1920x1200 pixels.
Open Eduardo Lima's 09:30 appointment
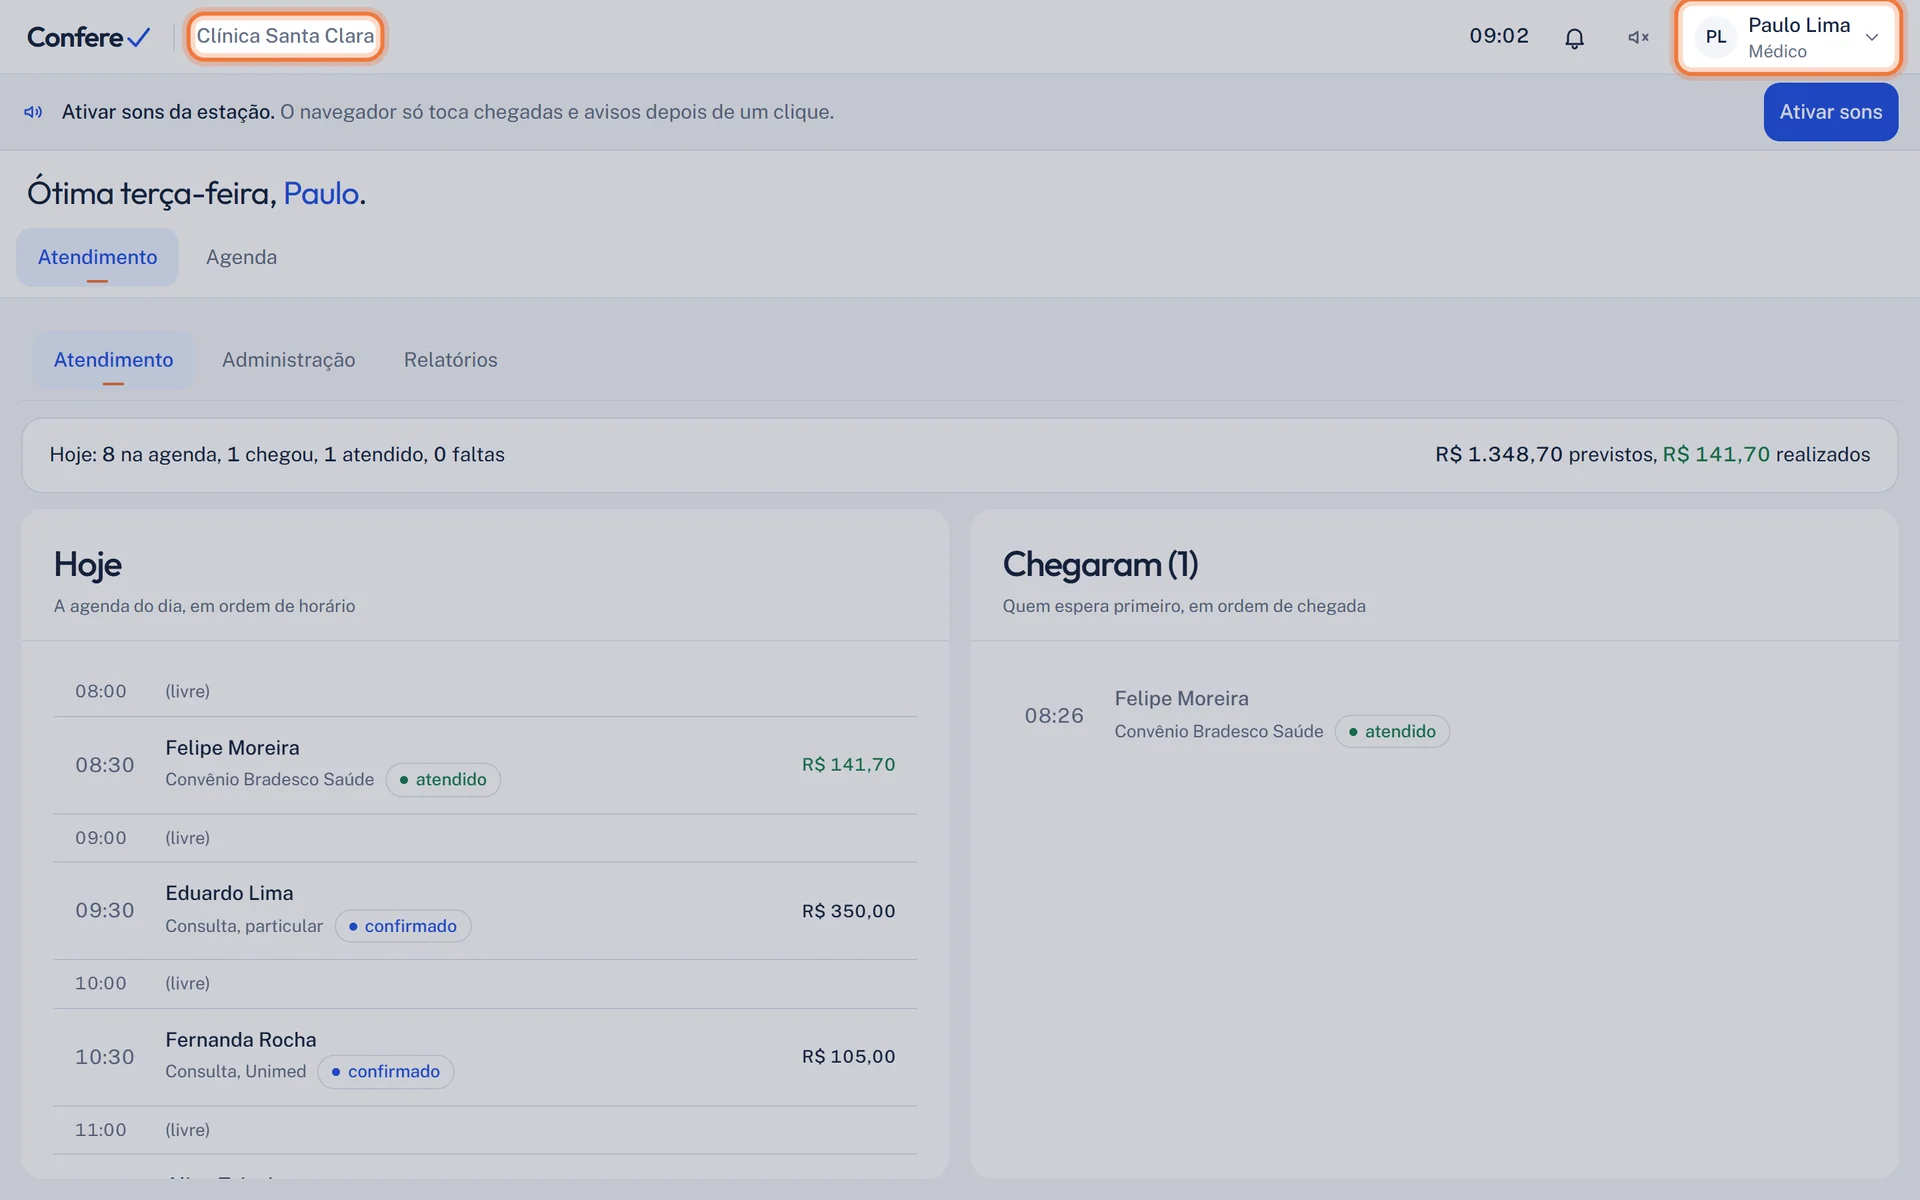coord(485,911)
